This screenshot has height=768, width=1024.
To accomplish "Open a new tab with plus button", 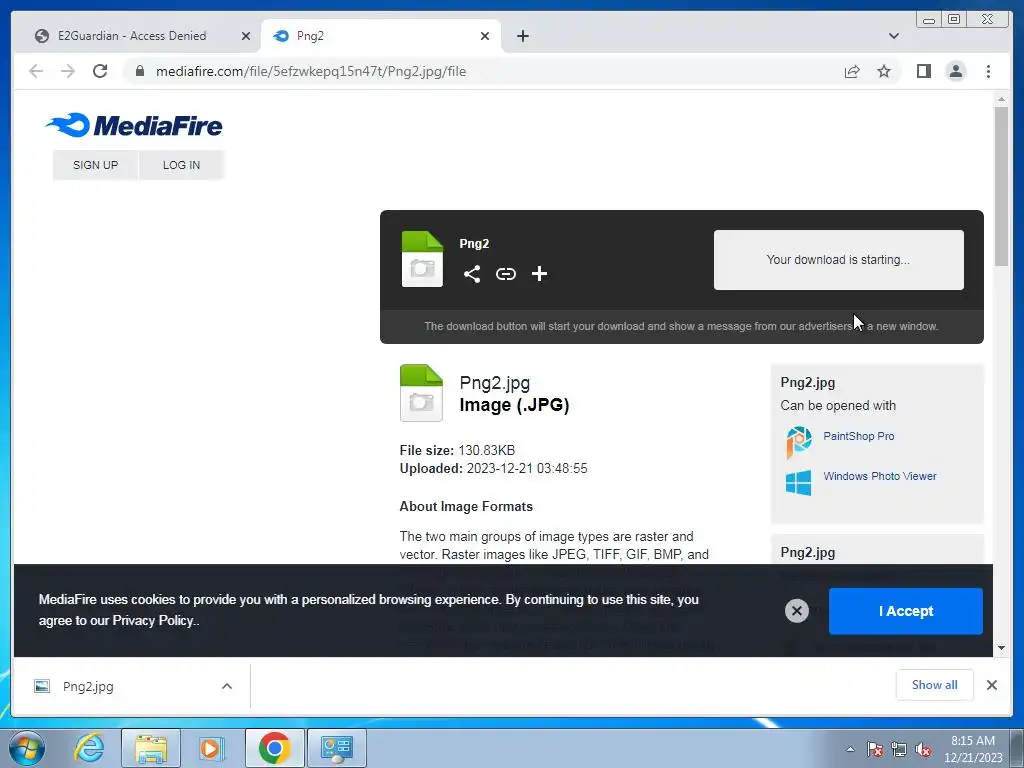I will pyautogui.click(x=522, y=36).
